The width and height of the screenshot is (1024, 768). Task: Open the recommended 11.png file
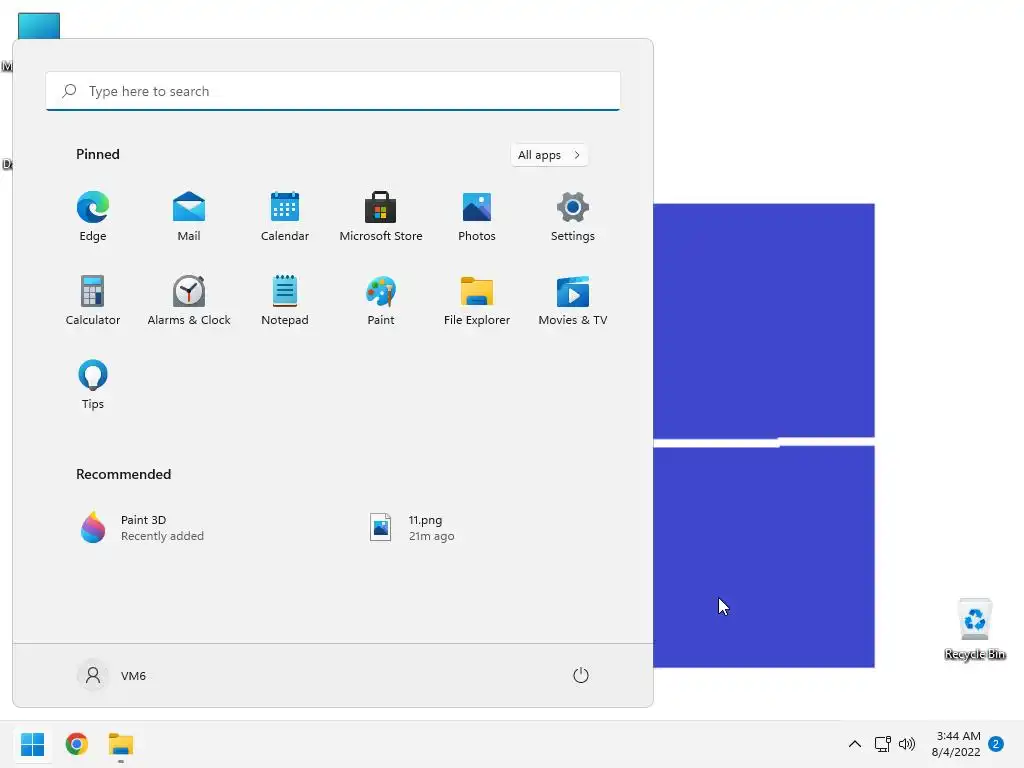(x=412, y=528)
